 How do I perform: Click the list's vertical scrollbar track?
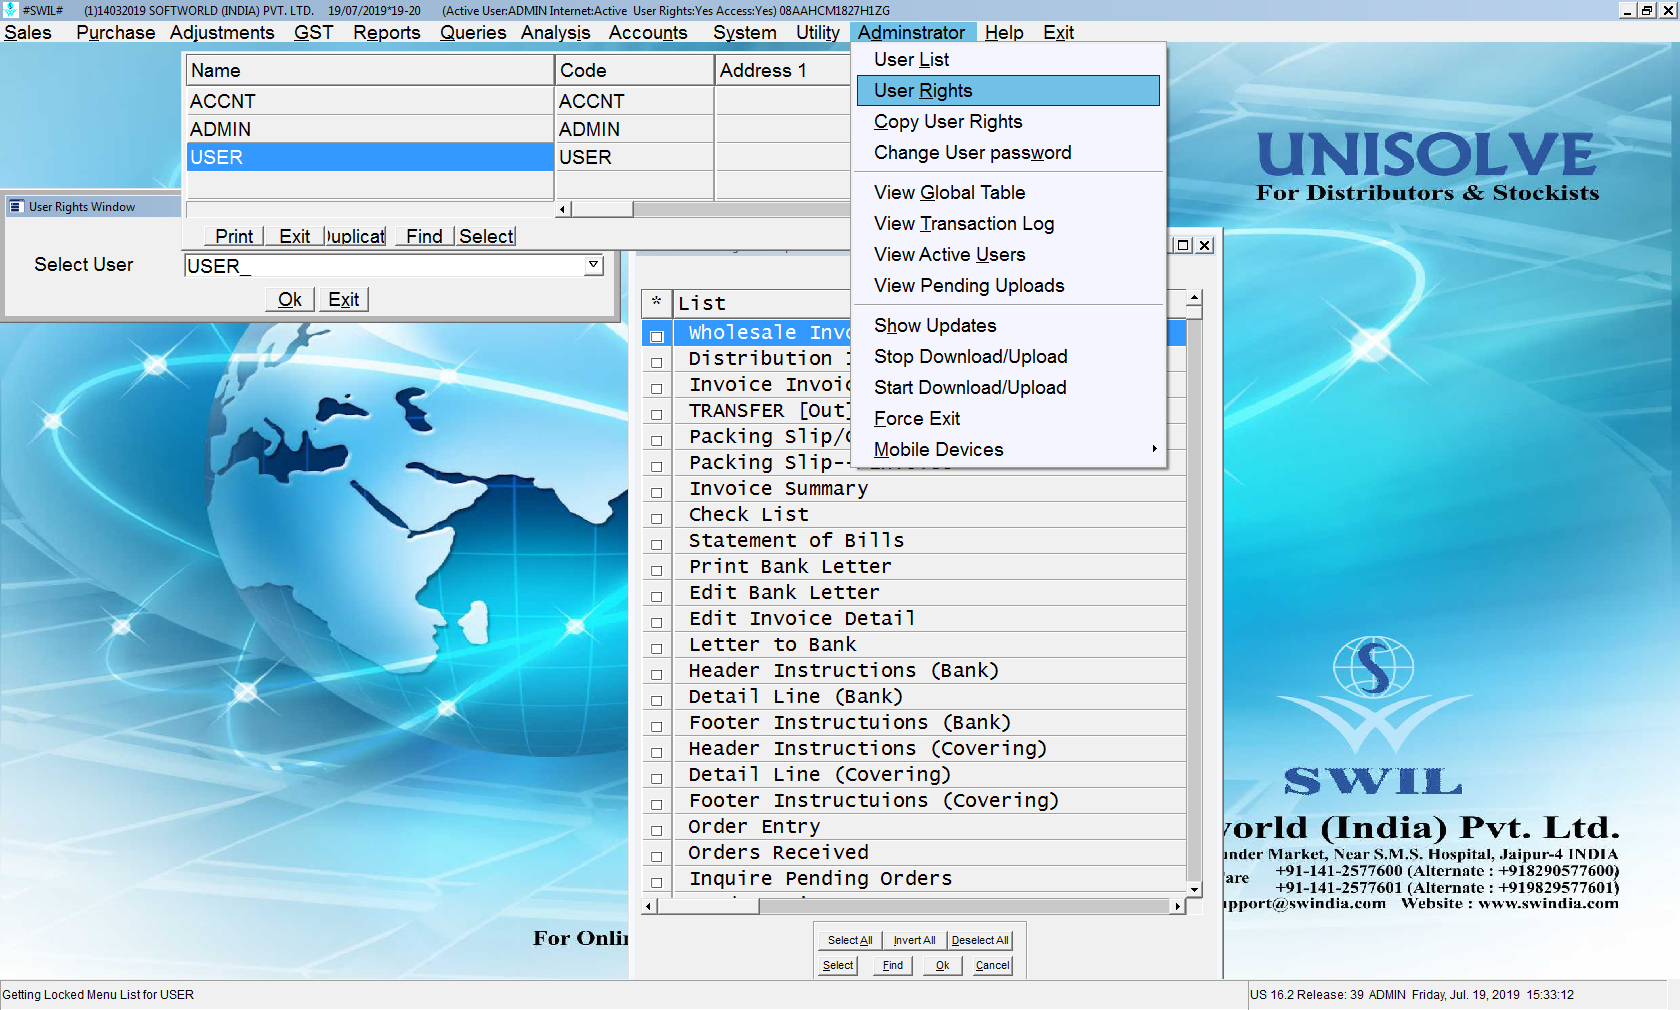(1194, 600)
